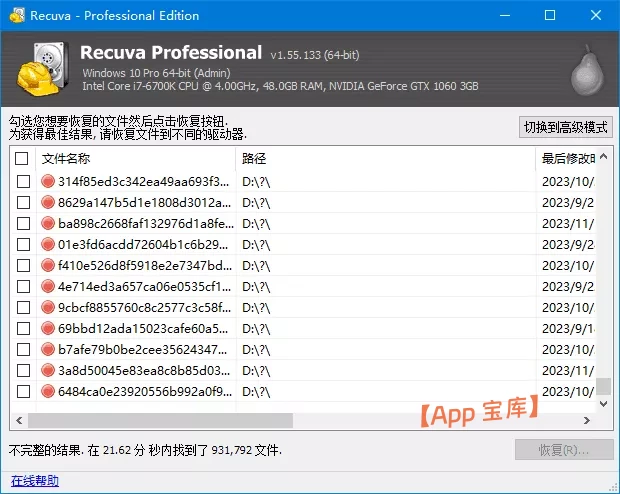Click red status dot for file ba898c2668faf132976d1a8fe

[x=48, y=223]
